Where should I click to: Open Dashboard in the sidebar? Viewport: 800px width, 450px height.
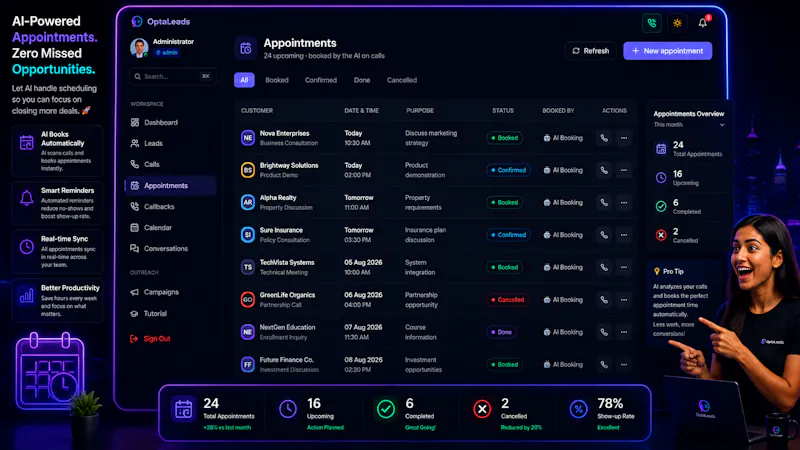tap(170, 122)
